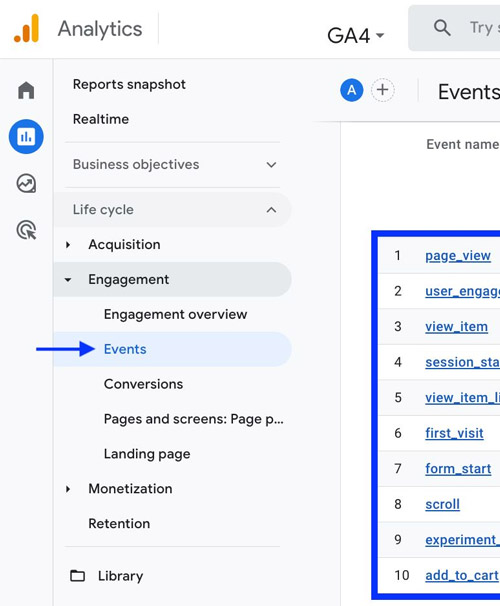Open the Explore icon in sidebar

[26, 183]
